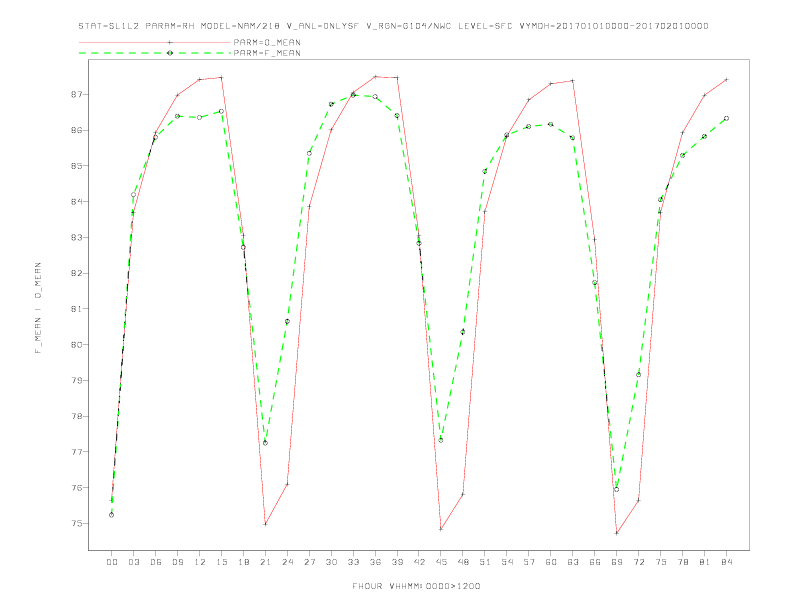Screen dimensions: 792x612
Task: Click the x-axis title FHOUR VHHMM
Action: point(416,586)
